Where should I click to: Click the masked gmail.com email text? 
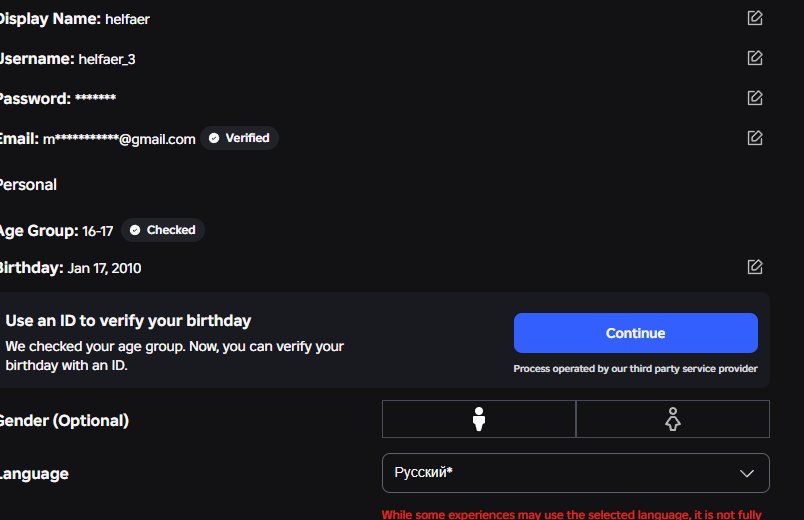point(119,139)
